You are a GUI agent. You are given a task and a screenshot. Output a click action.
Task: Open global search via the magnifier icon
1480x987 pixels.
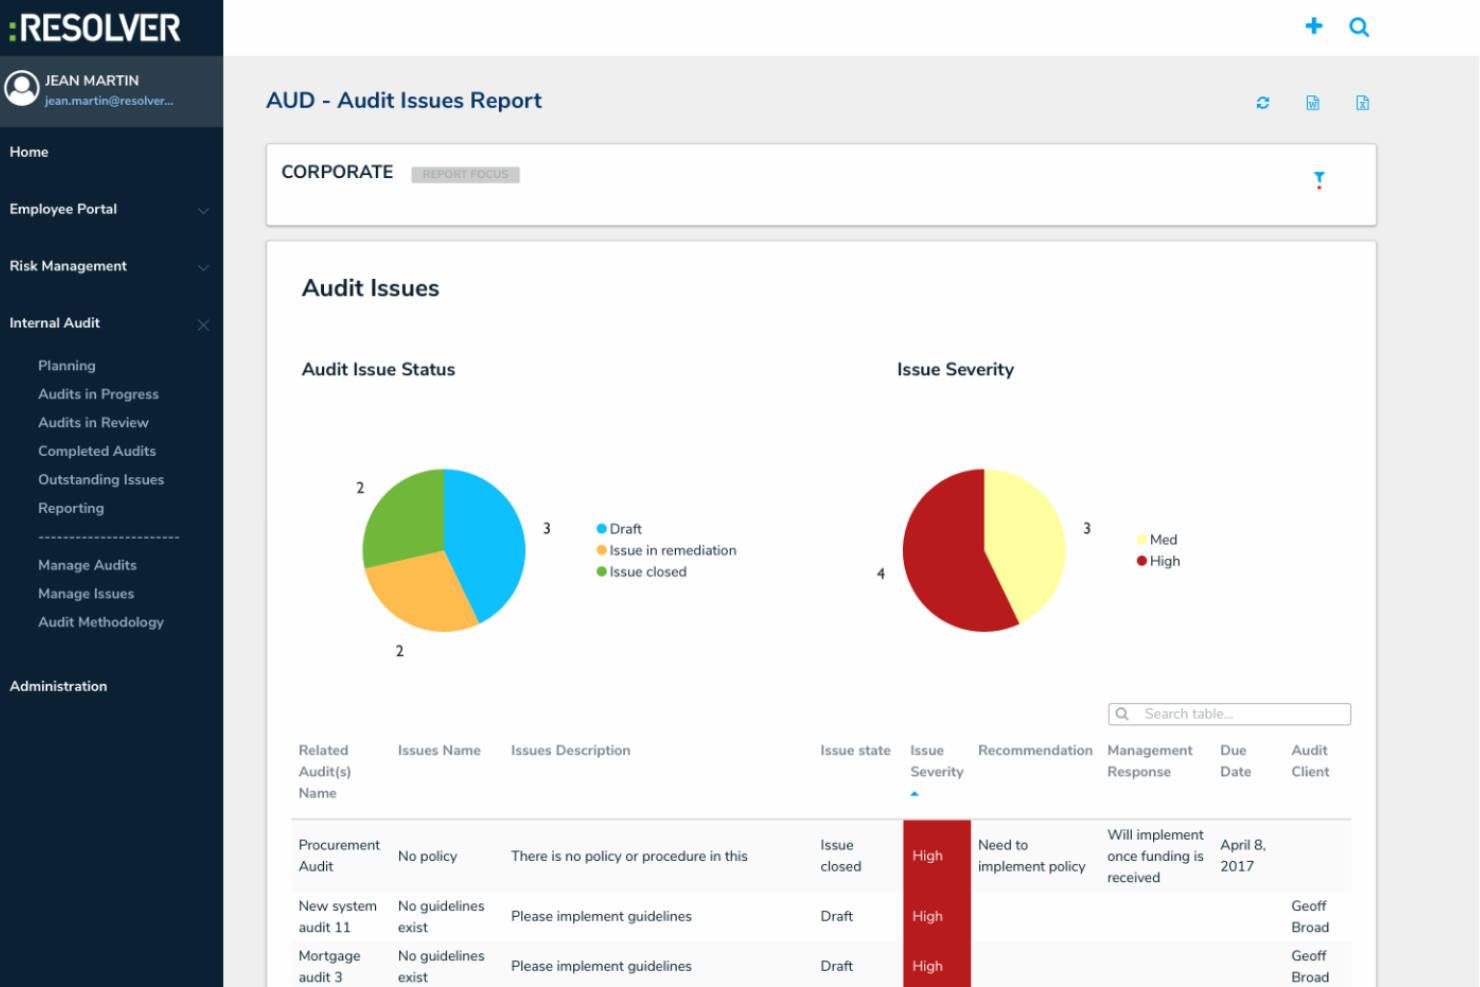[x=1360, y=27]
